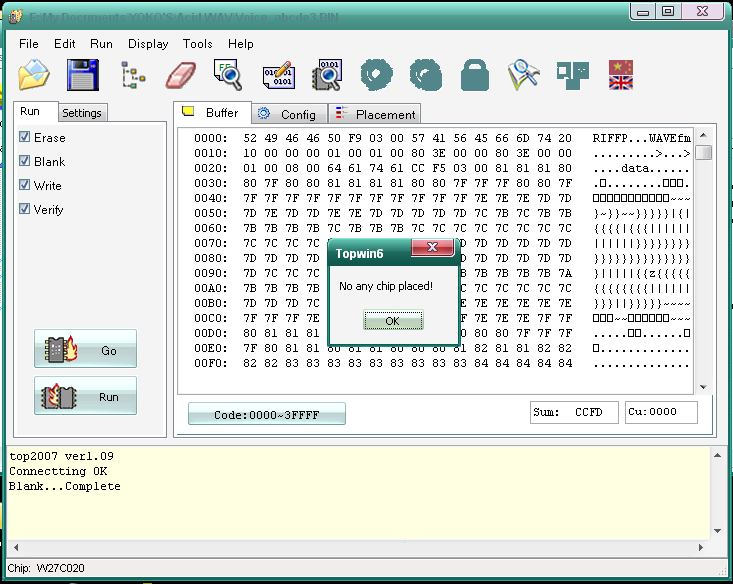This screenshot has height=584, width=733.
Task: Select the first round teal toolbar icon
Action: pyautogui.click(x=376, y=75)
